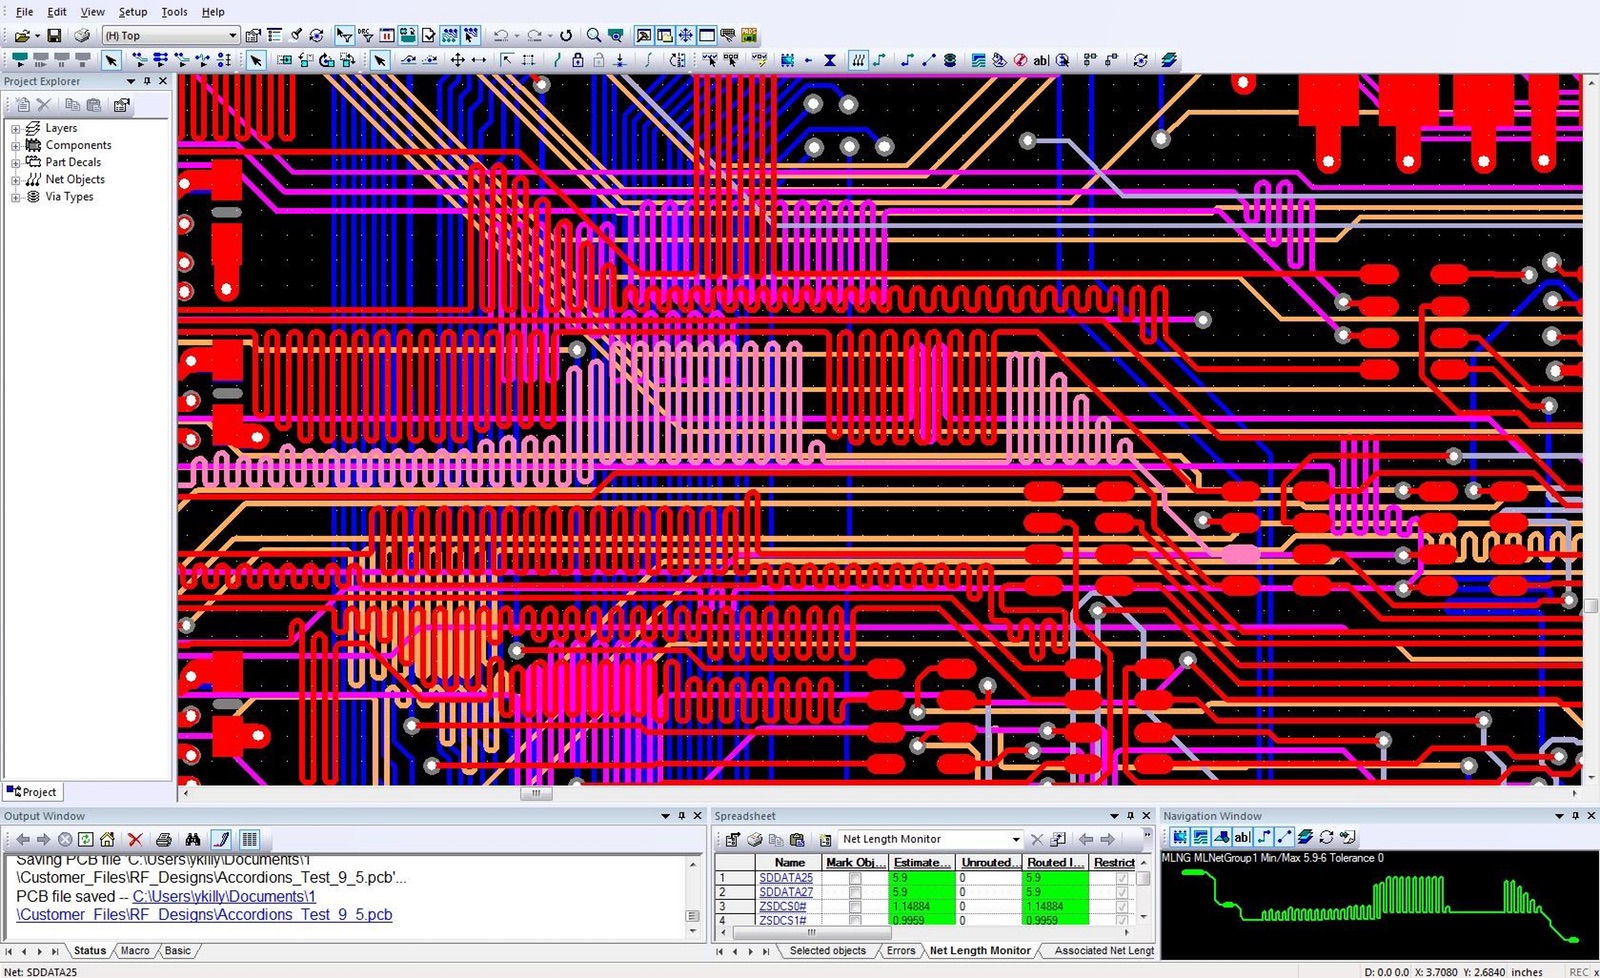
Task: Click the Open file icon
Action: (x=21, y=35)
